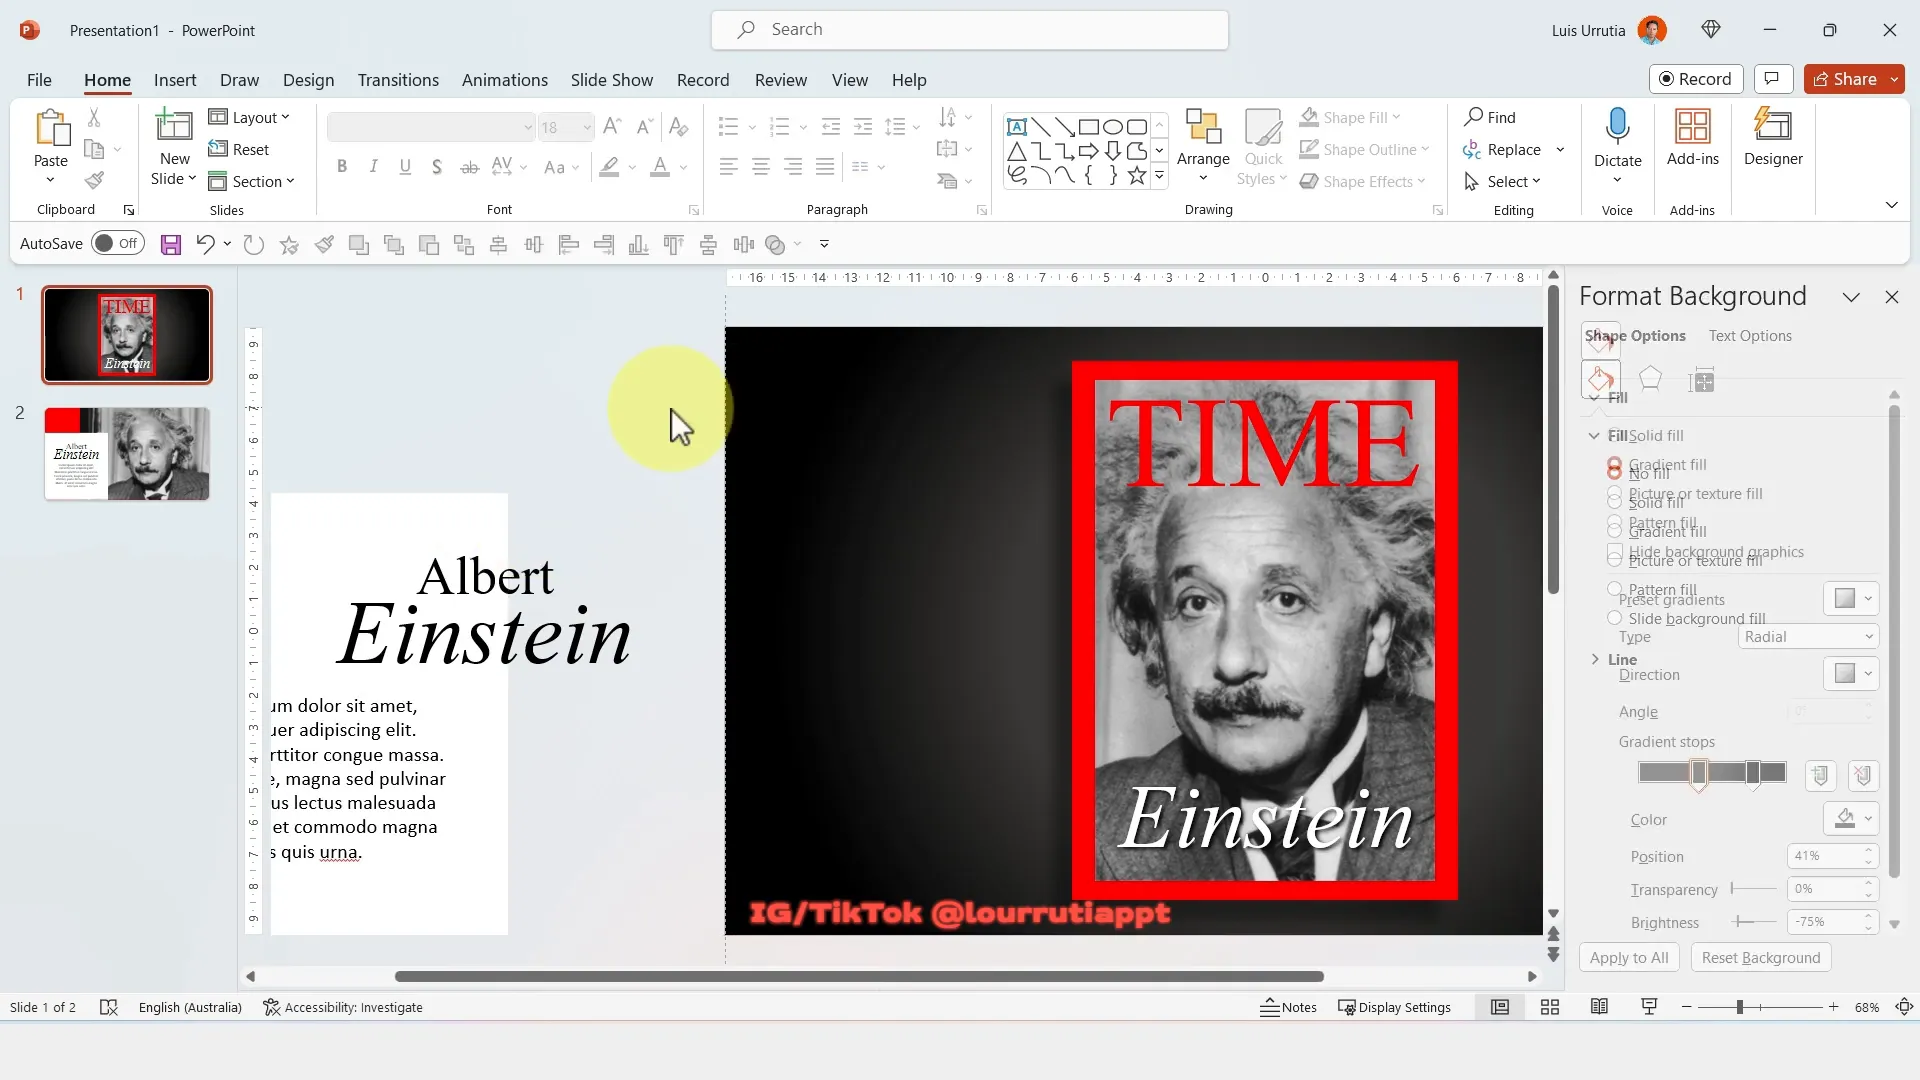Click the Apply to All button
The height and width of the screenshot is (1080, 1920).
pyautogui.click(x=1629, y=957)
